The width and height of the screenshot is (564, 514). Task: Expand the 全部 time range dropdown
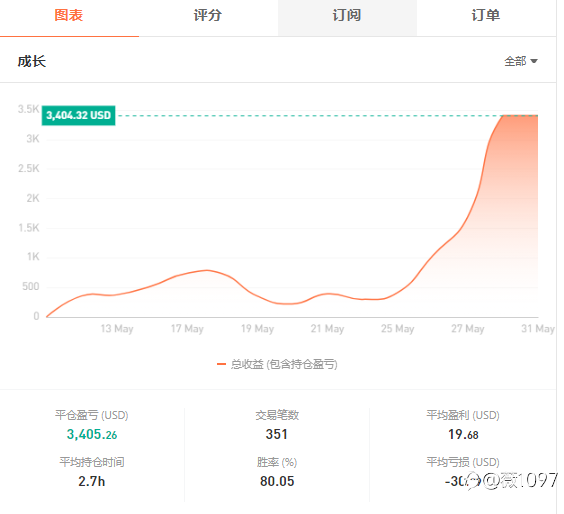(x=521, y=61)
